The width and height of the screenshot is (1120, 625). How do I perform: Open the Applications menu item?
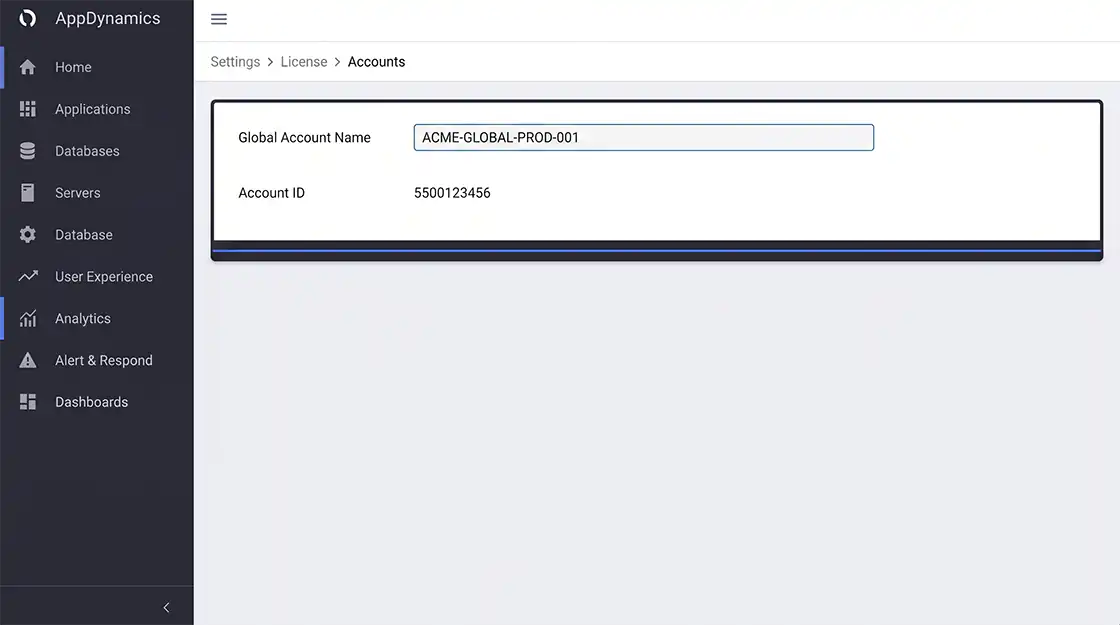click(x=96, y=109)
